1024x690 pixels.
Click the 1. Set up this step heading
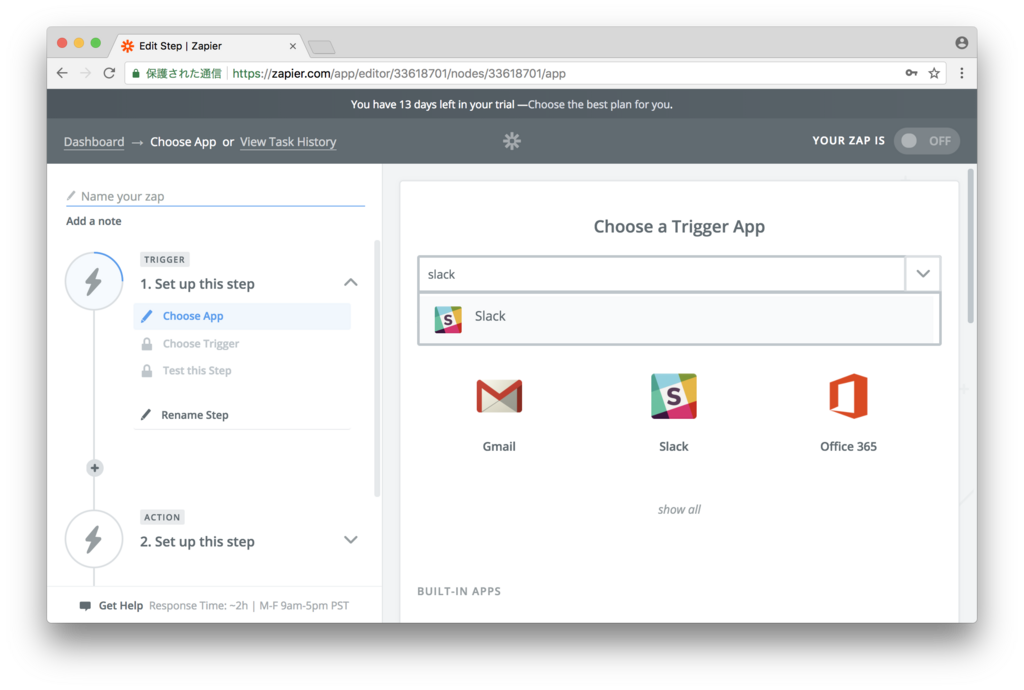tap(197, 284)
